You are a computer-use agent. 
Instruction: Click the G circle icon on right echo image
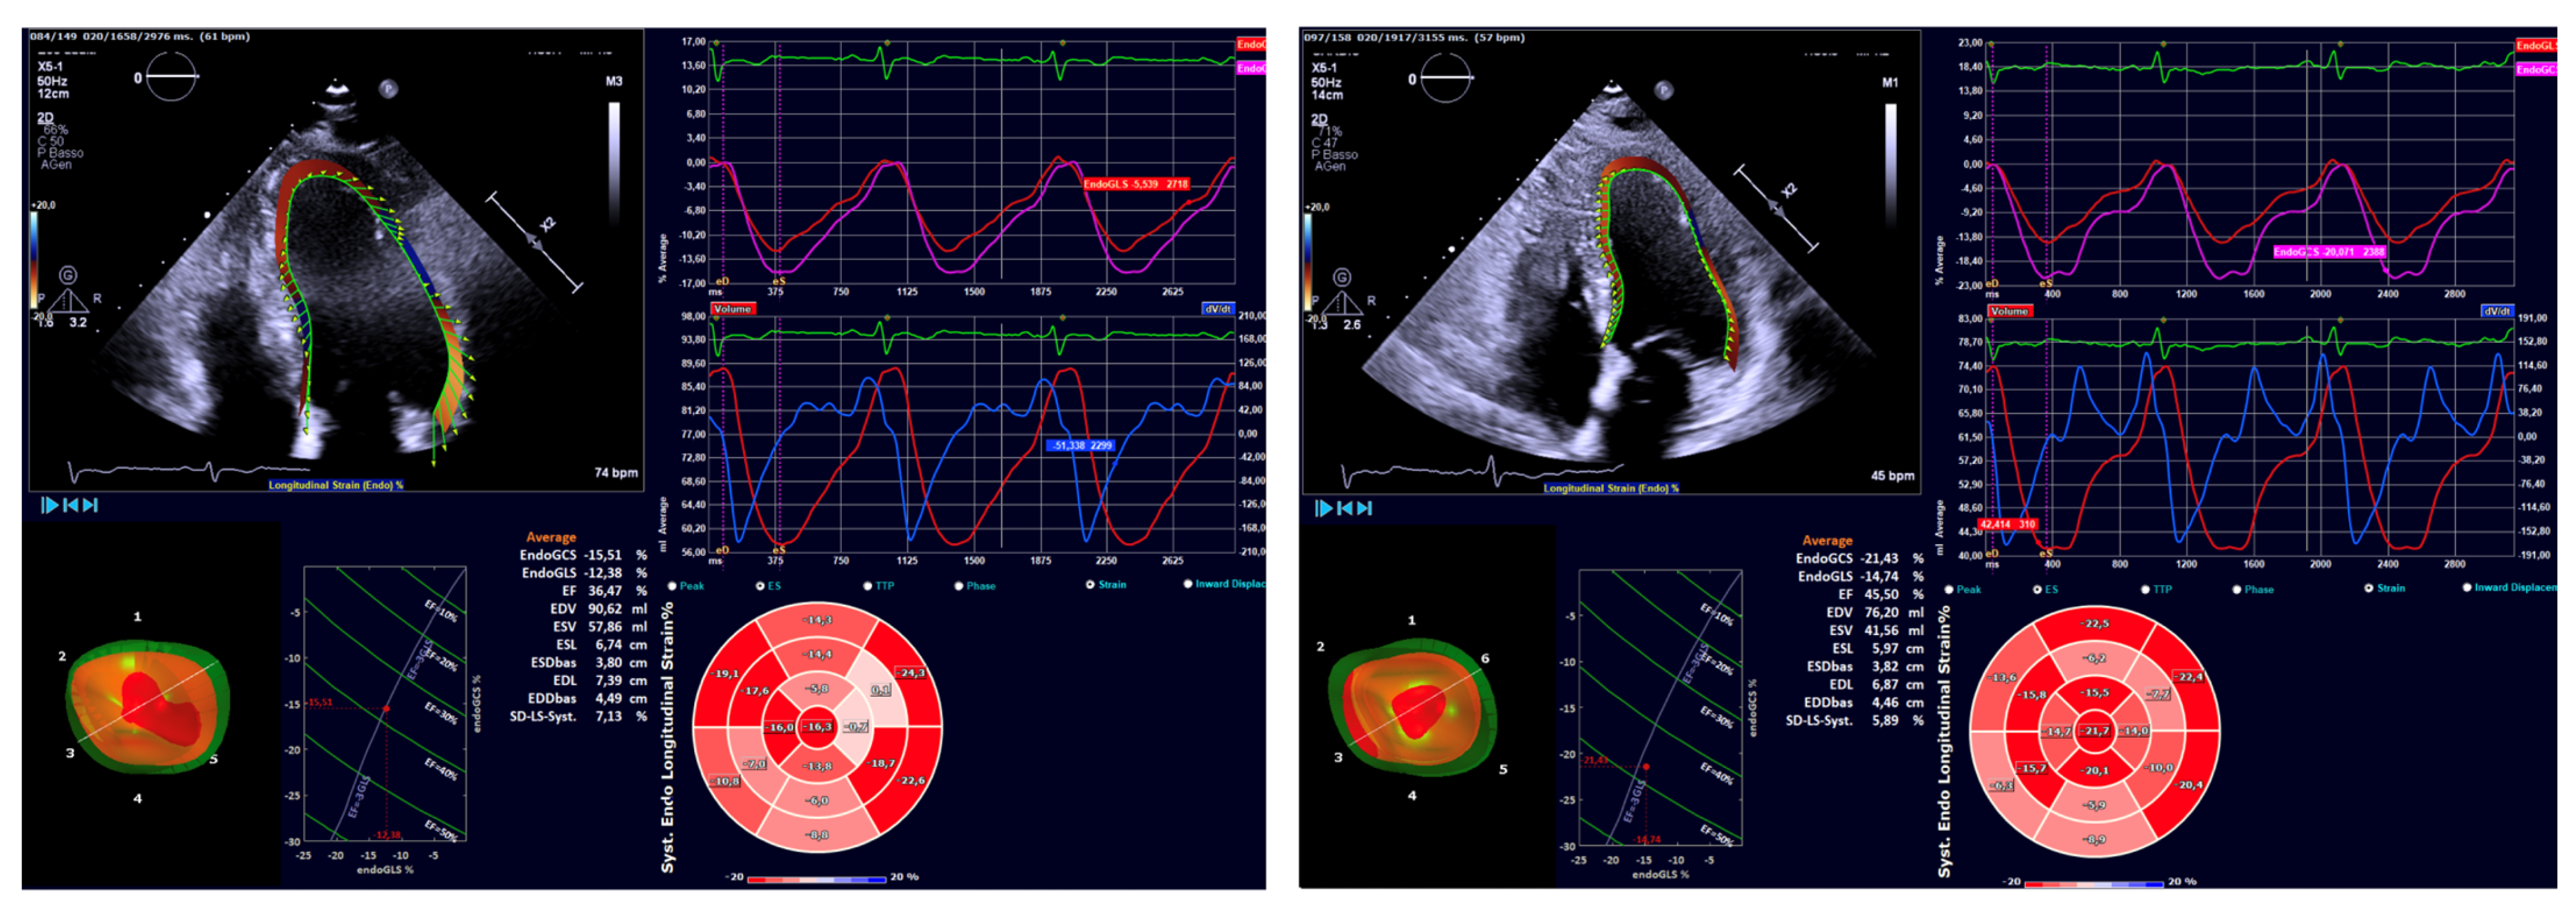(1342, 277)
